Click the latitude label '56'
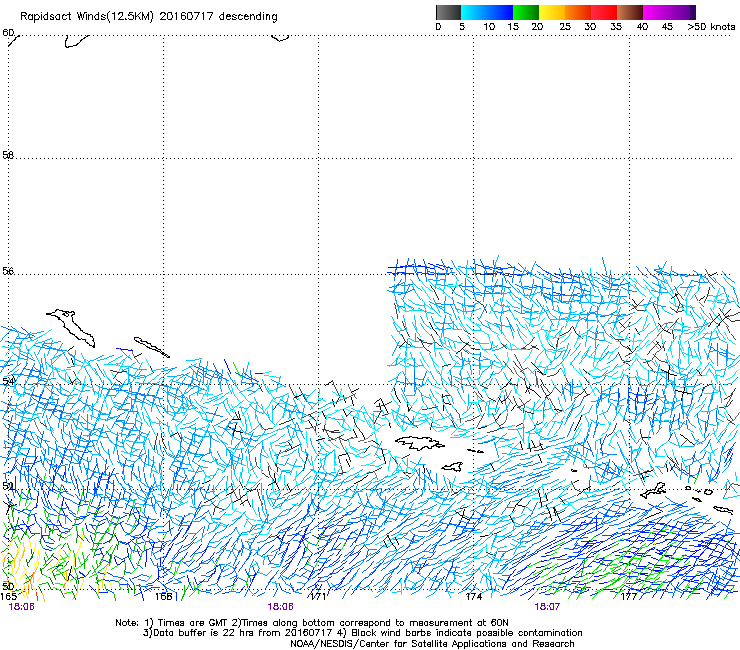Viewport: 740px width, 650px height. [x=8, y=271]
